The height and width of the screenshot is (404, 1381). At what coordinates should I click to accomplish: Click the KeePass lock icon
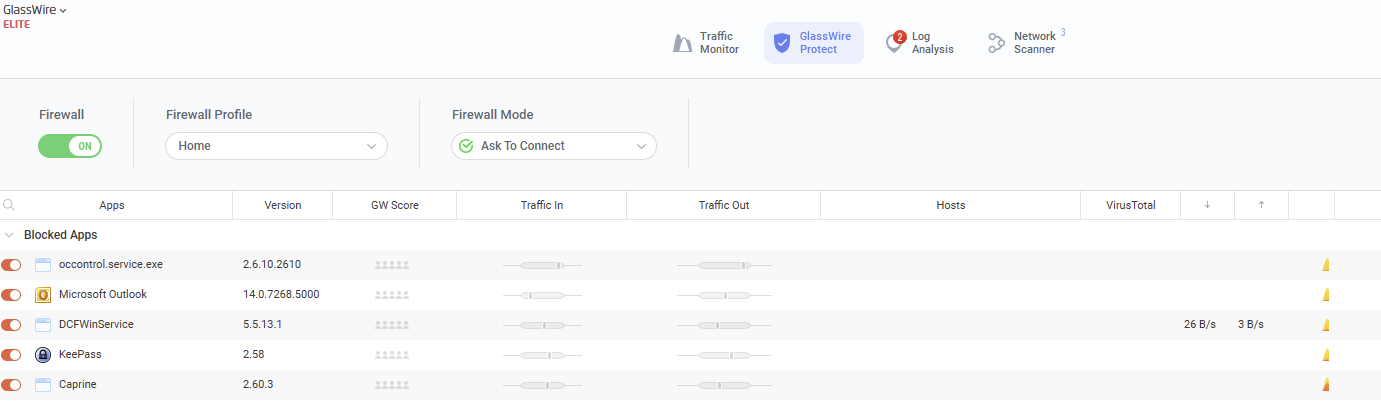pyautogui.click(x=43, y=355)
